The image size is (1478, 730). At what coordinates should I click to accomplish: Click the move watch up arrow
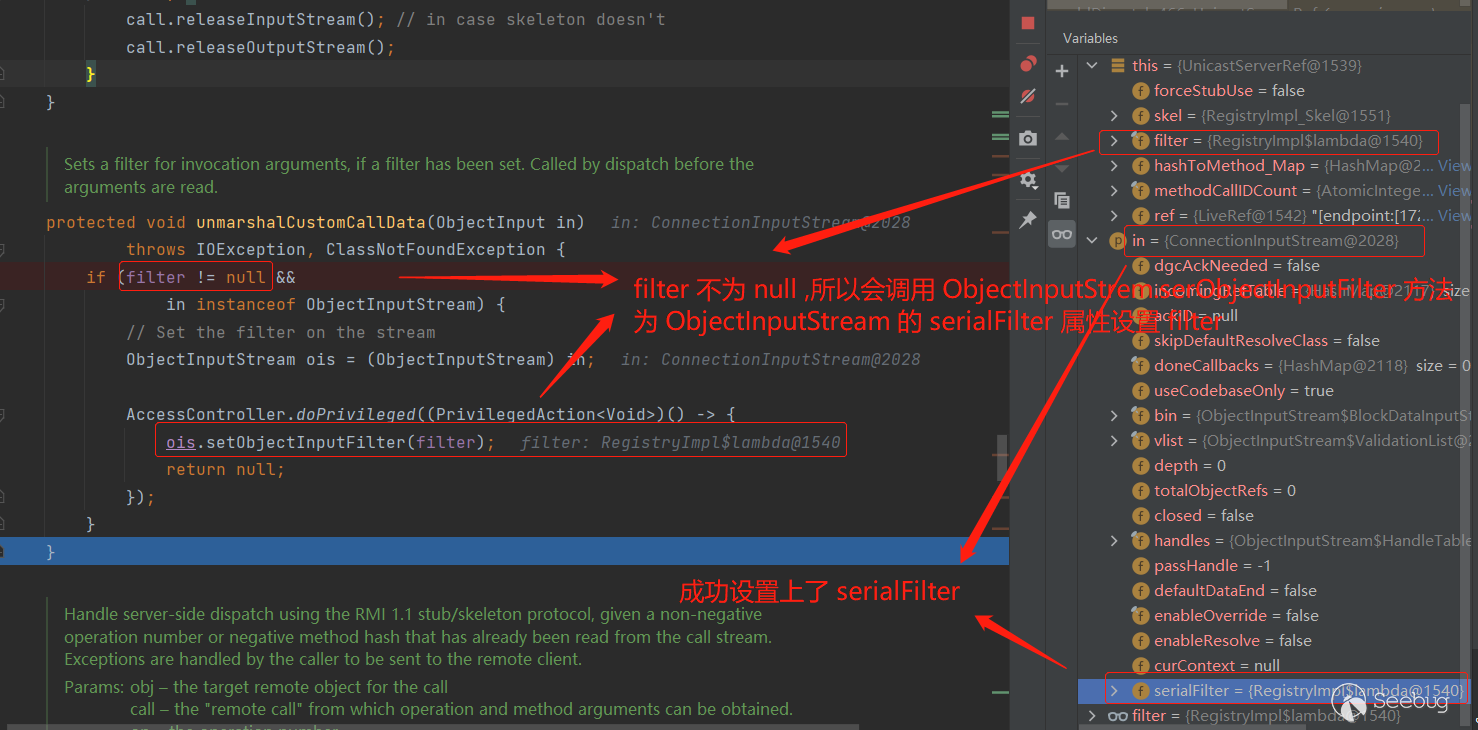click(x=1062, y=136)
